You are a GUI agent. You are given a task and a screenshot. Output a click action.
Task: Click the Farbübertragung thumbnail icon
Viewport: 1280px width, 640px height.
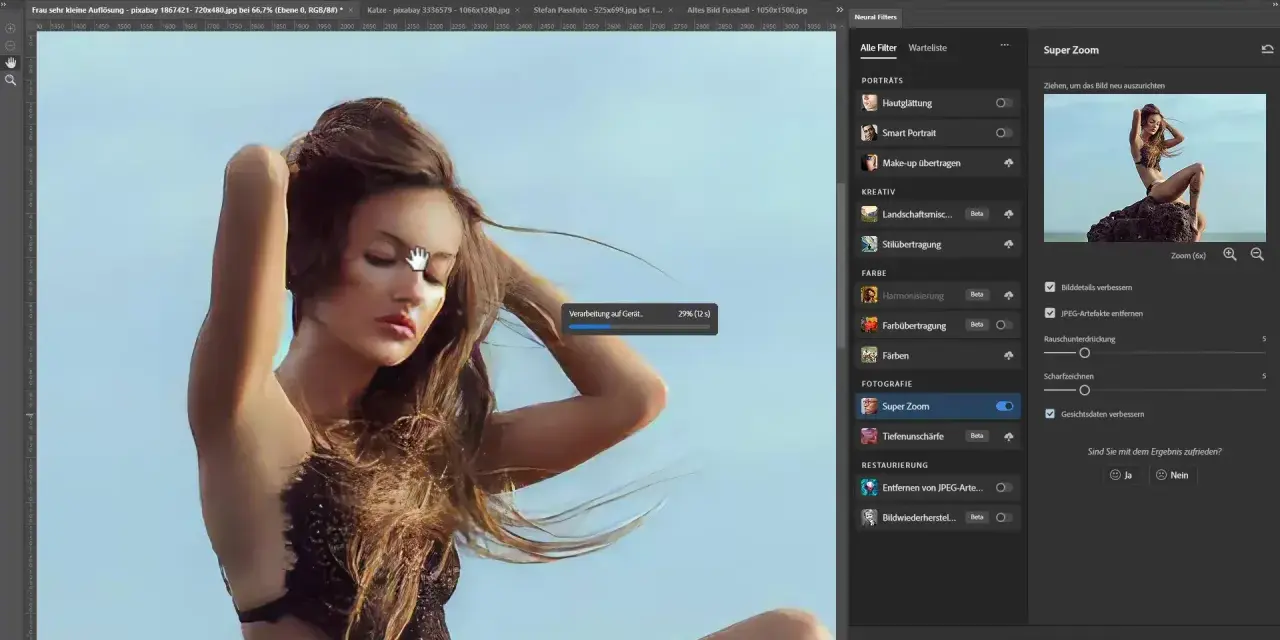pos(869,325)
